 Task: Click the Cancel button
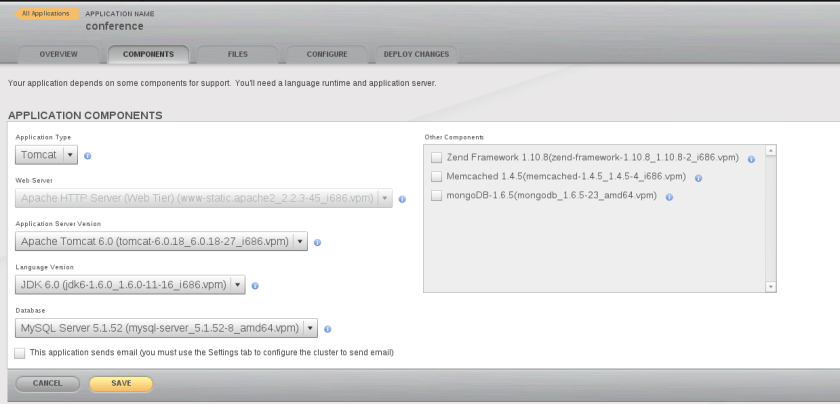pos(47,383)
